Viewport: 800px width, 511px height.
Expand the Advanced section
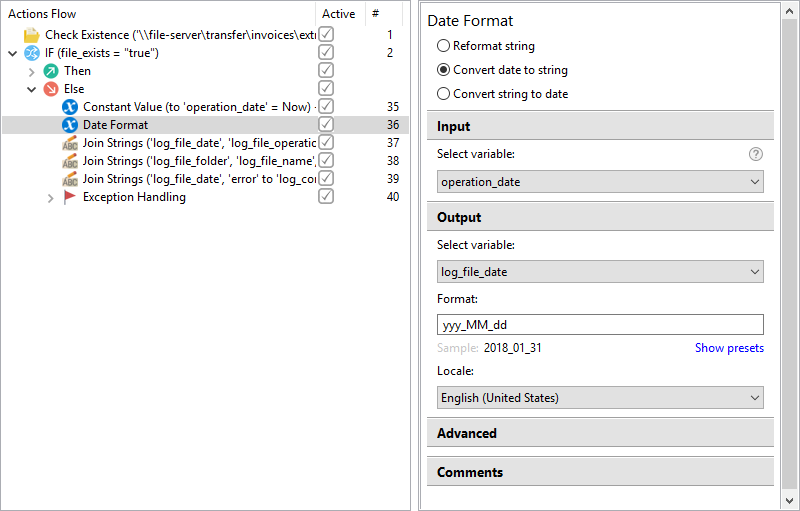[x=600, y=433]
